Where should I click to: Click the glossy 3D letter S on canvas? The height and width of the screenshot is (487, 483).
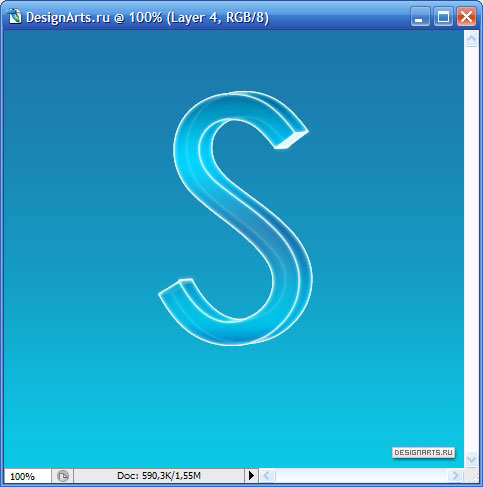(235, 218)
